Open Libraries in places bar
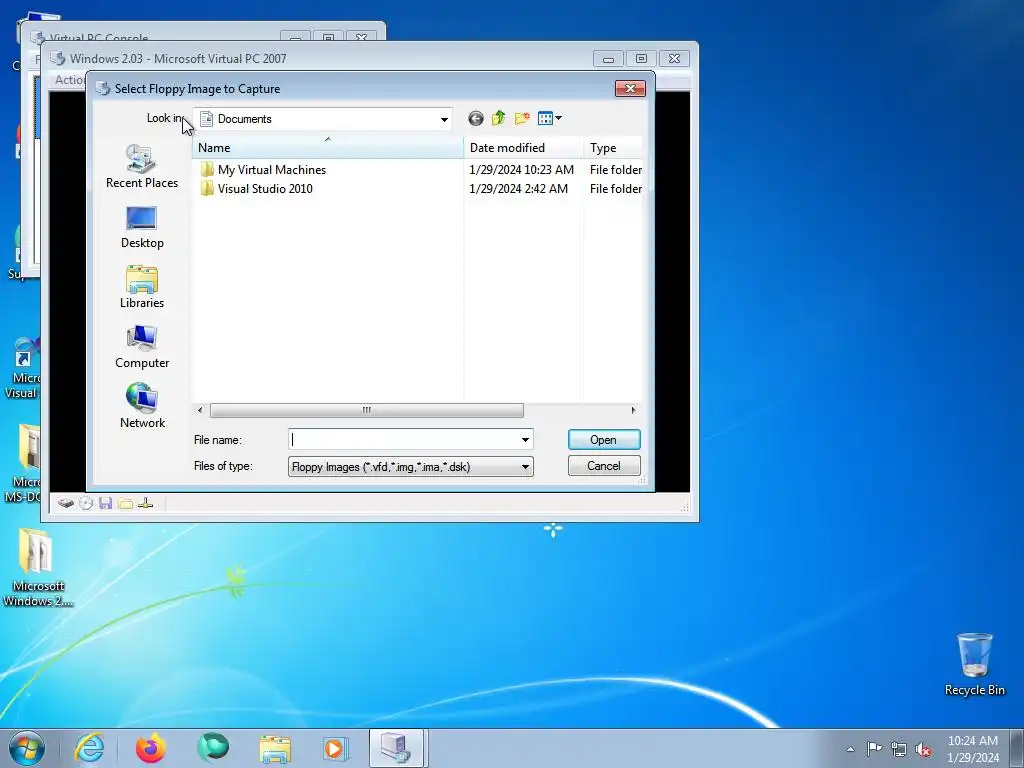1024x768 pixels. [142, 287]
